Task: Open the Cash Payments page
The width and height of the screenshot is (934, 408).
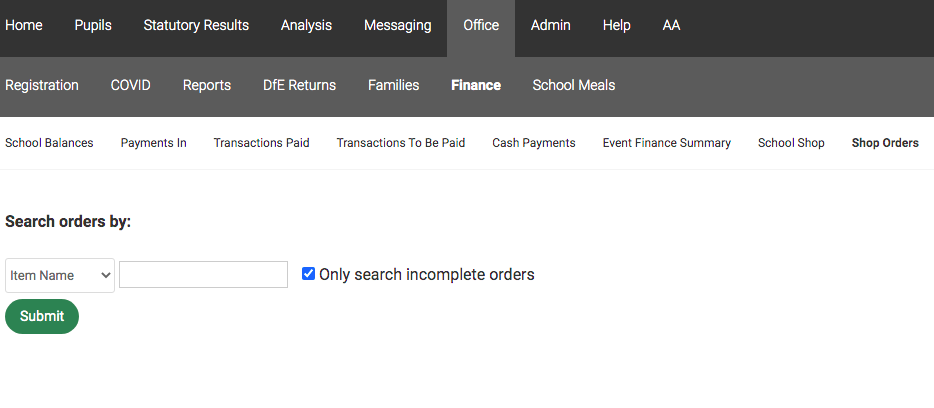Action: pyautogui.click(x=533, y=143)
